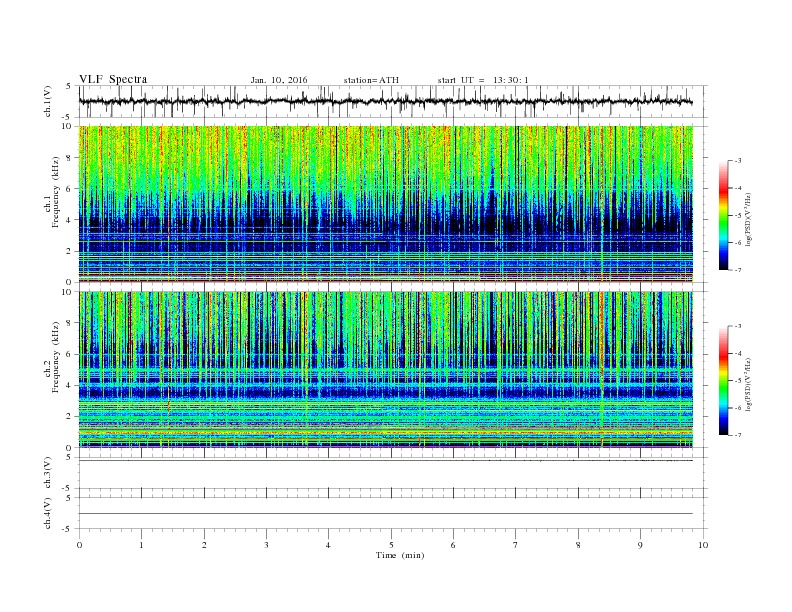The width and height of the screenshot is (792, 612).
Task: Click the time-axis tick label "5"
Action: coord(391,545)
